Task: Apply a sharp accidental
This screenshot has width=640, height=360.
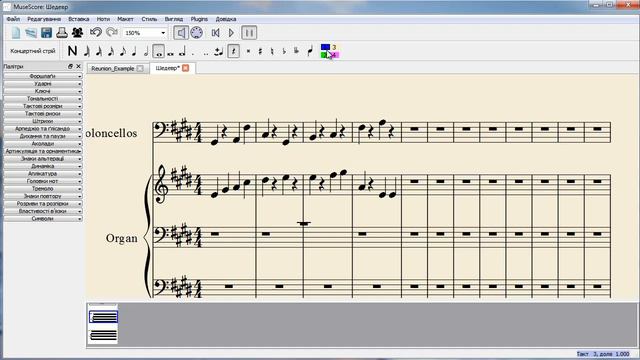Action: tap(260, 51)
